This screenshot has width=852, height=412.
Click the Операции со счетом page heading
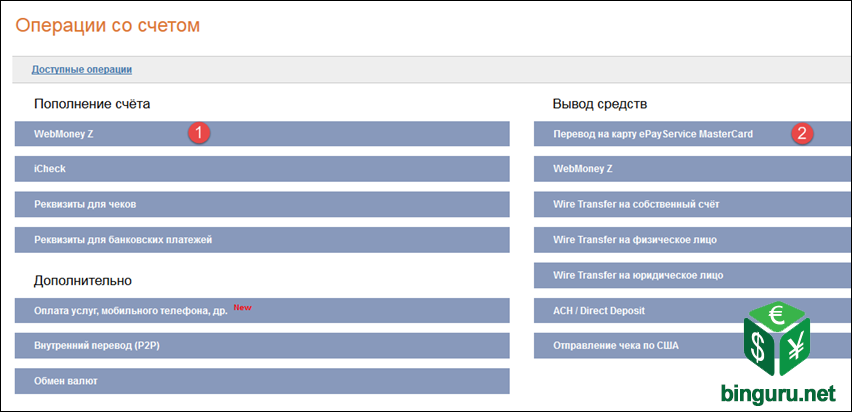[108, 25]
